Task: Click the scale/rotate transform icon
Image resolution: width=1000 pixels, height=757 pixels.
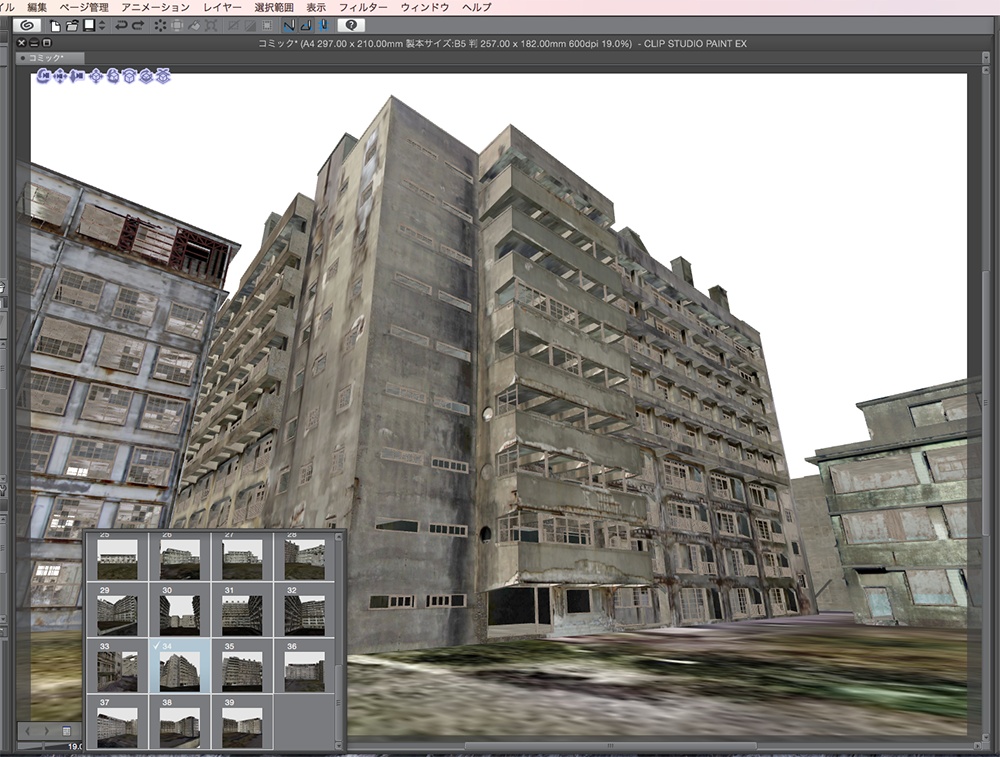Action: [x=177, y=26]
